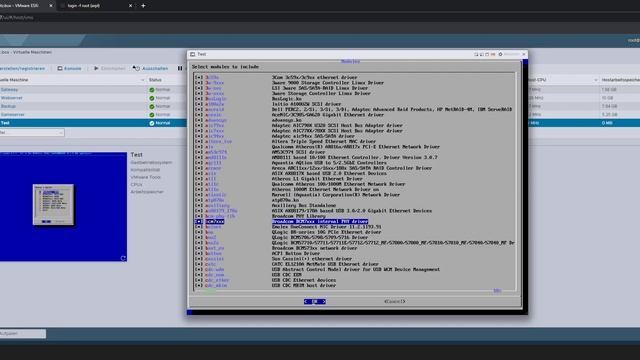The height and width of the screenshot is (360, 640).
Task: Click the Test VM console preview thumbnail
Action: (x=63, y=207)
